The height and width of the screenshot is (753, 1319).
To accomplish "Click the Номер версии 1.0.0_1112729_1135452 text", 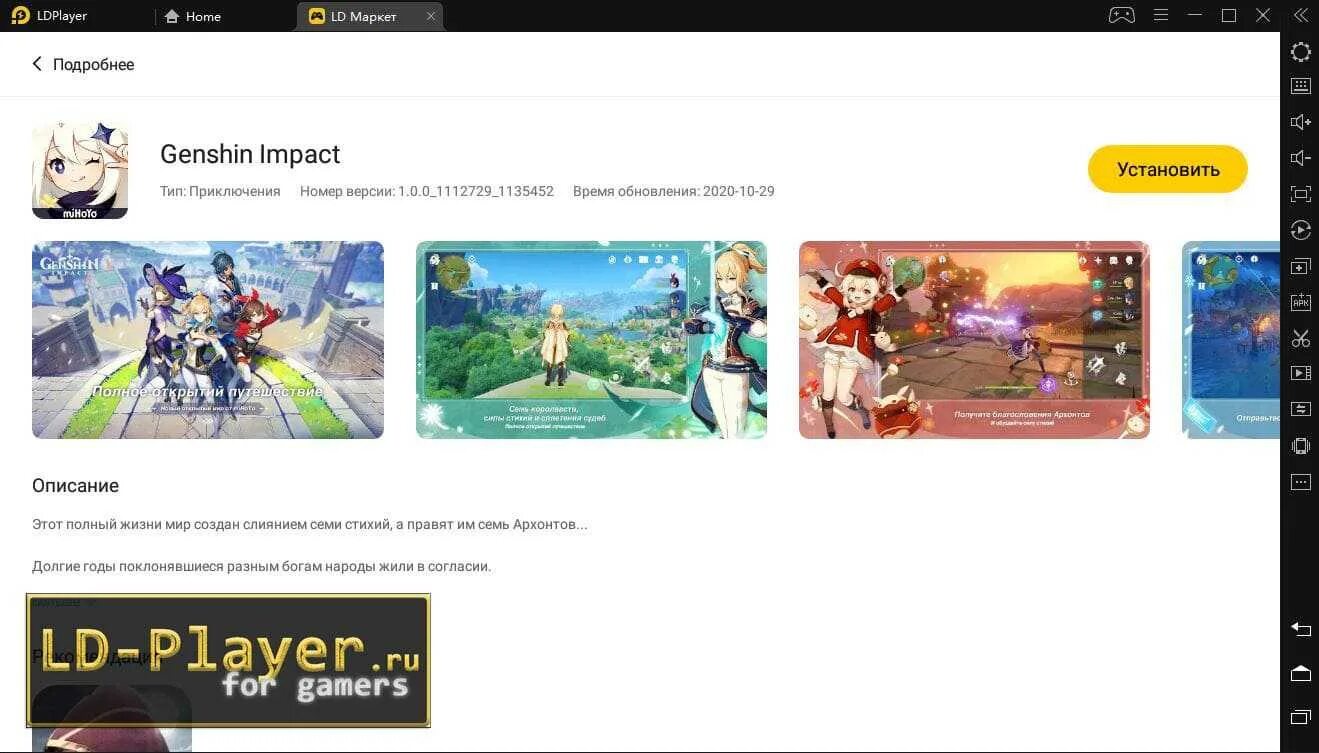I will [x=427, y=191].
